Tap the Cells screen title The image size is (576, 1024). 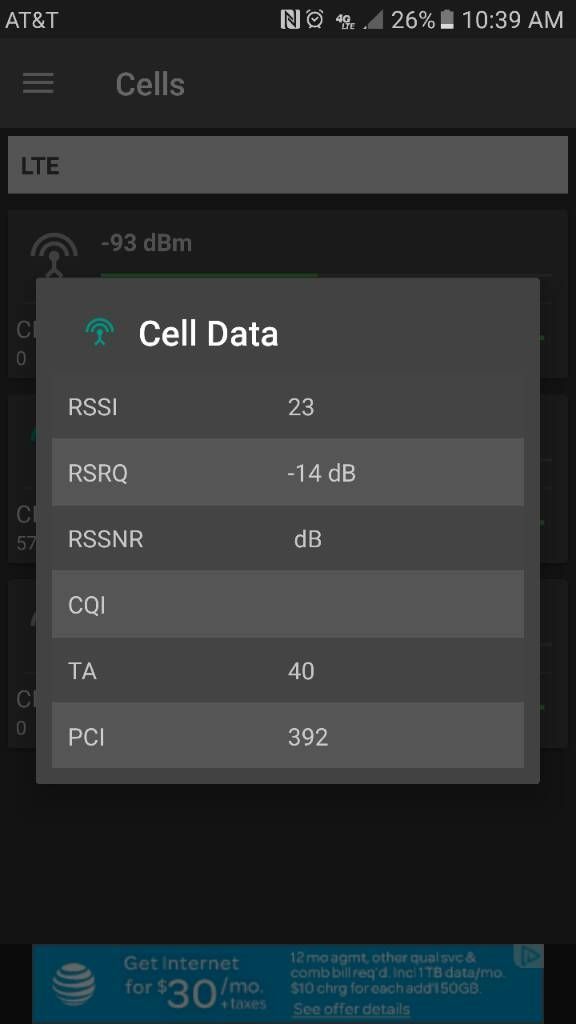(x=150, y=84)
